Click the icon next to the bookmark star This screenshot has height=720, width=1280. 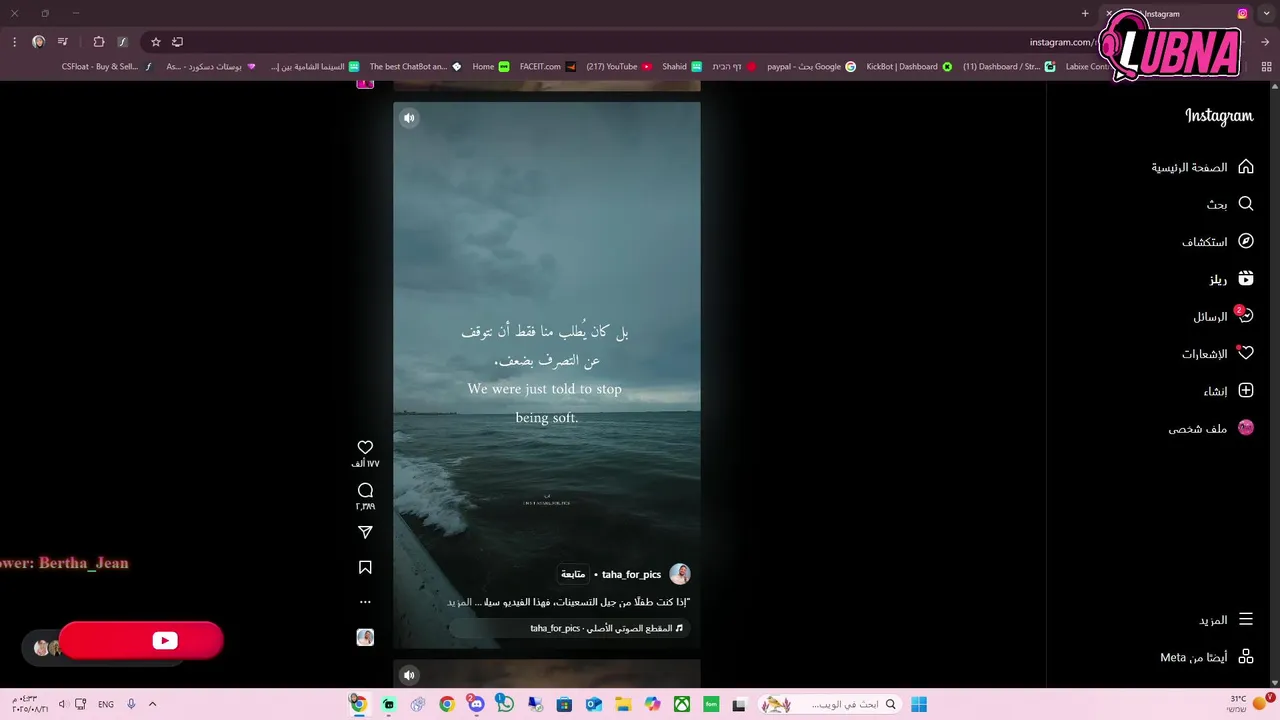[x=177, y=42]
